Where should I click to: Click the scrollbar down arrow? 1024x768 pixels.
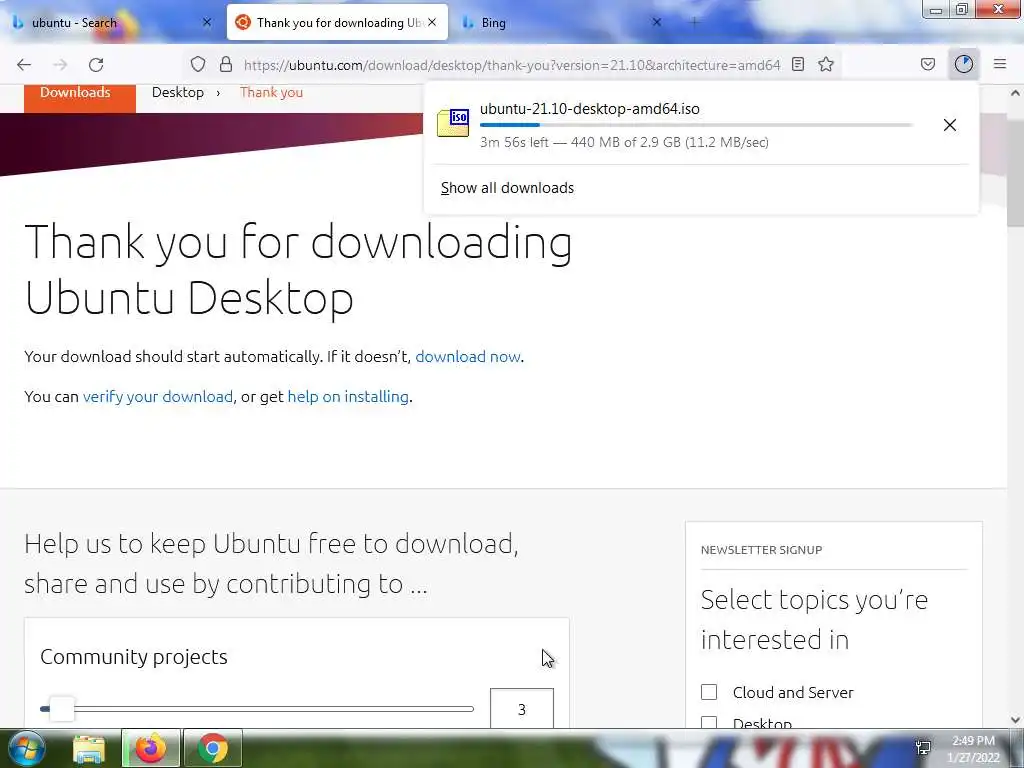click(1015, 720)
